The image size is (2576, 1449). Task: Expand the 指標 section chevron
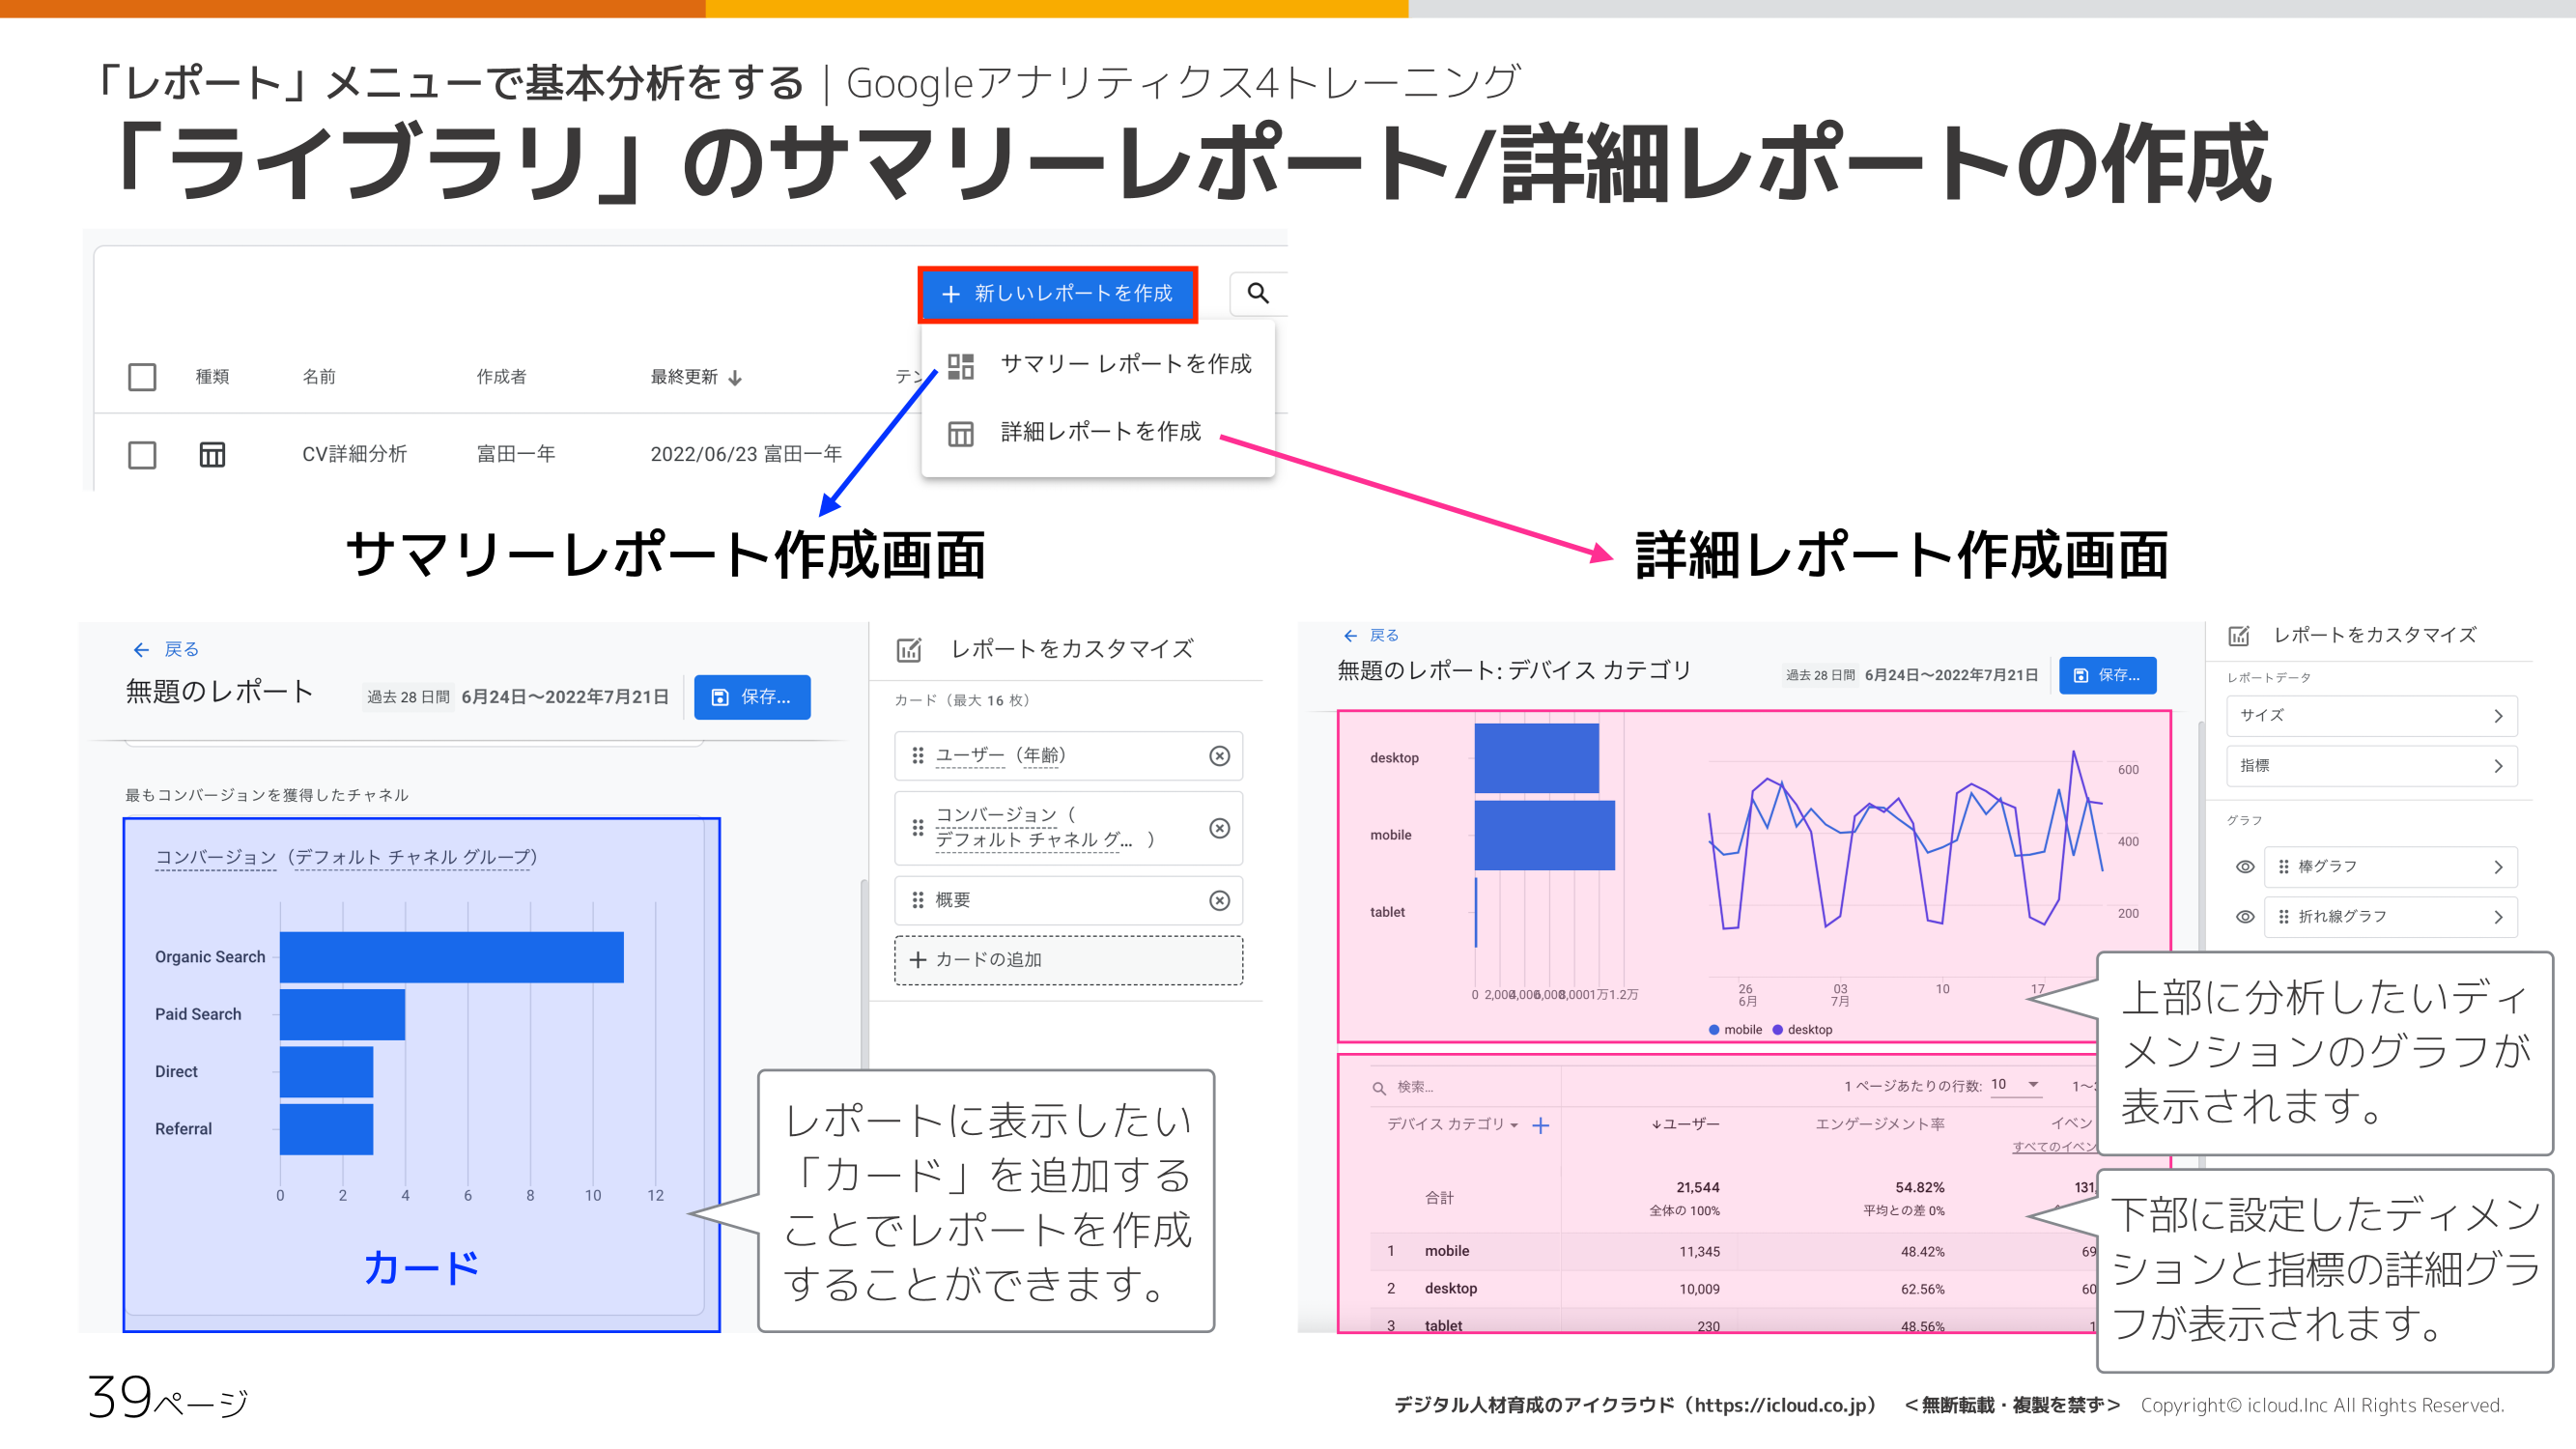pos(2500,766)
